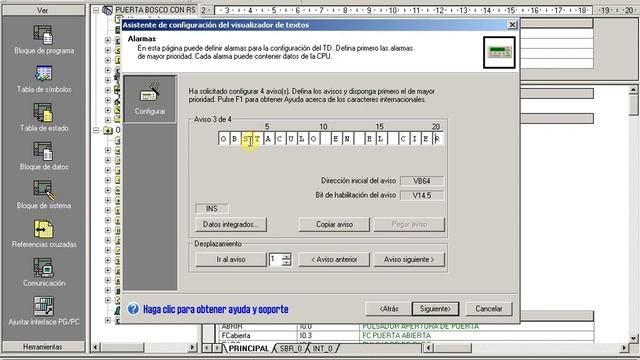Open the Bloque de programa view icon
The image size is (640, 360).
tap(43, 36)
